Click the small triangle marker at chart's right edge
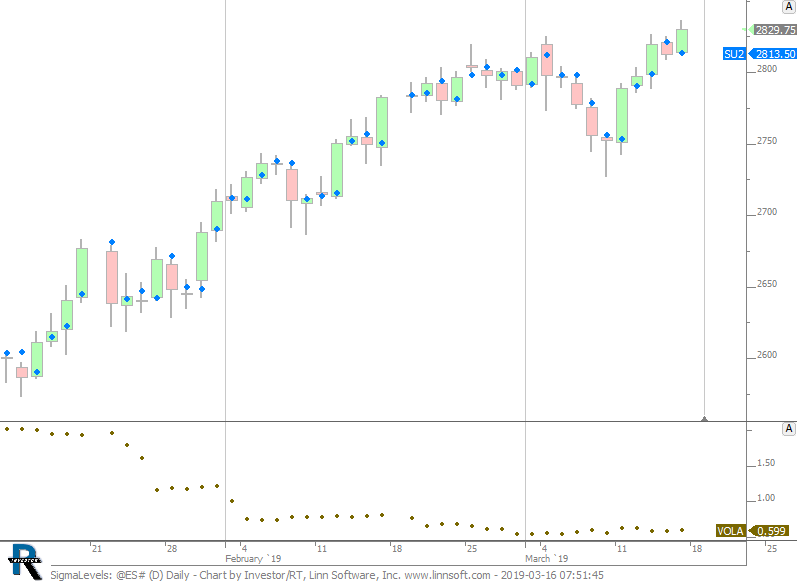Image resolution: width=797 pixels, height=582 pixels. (x=704, y=419)
